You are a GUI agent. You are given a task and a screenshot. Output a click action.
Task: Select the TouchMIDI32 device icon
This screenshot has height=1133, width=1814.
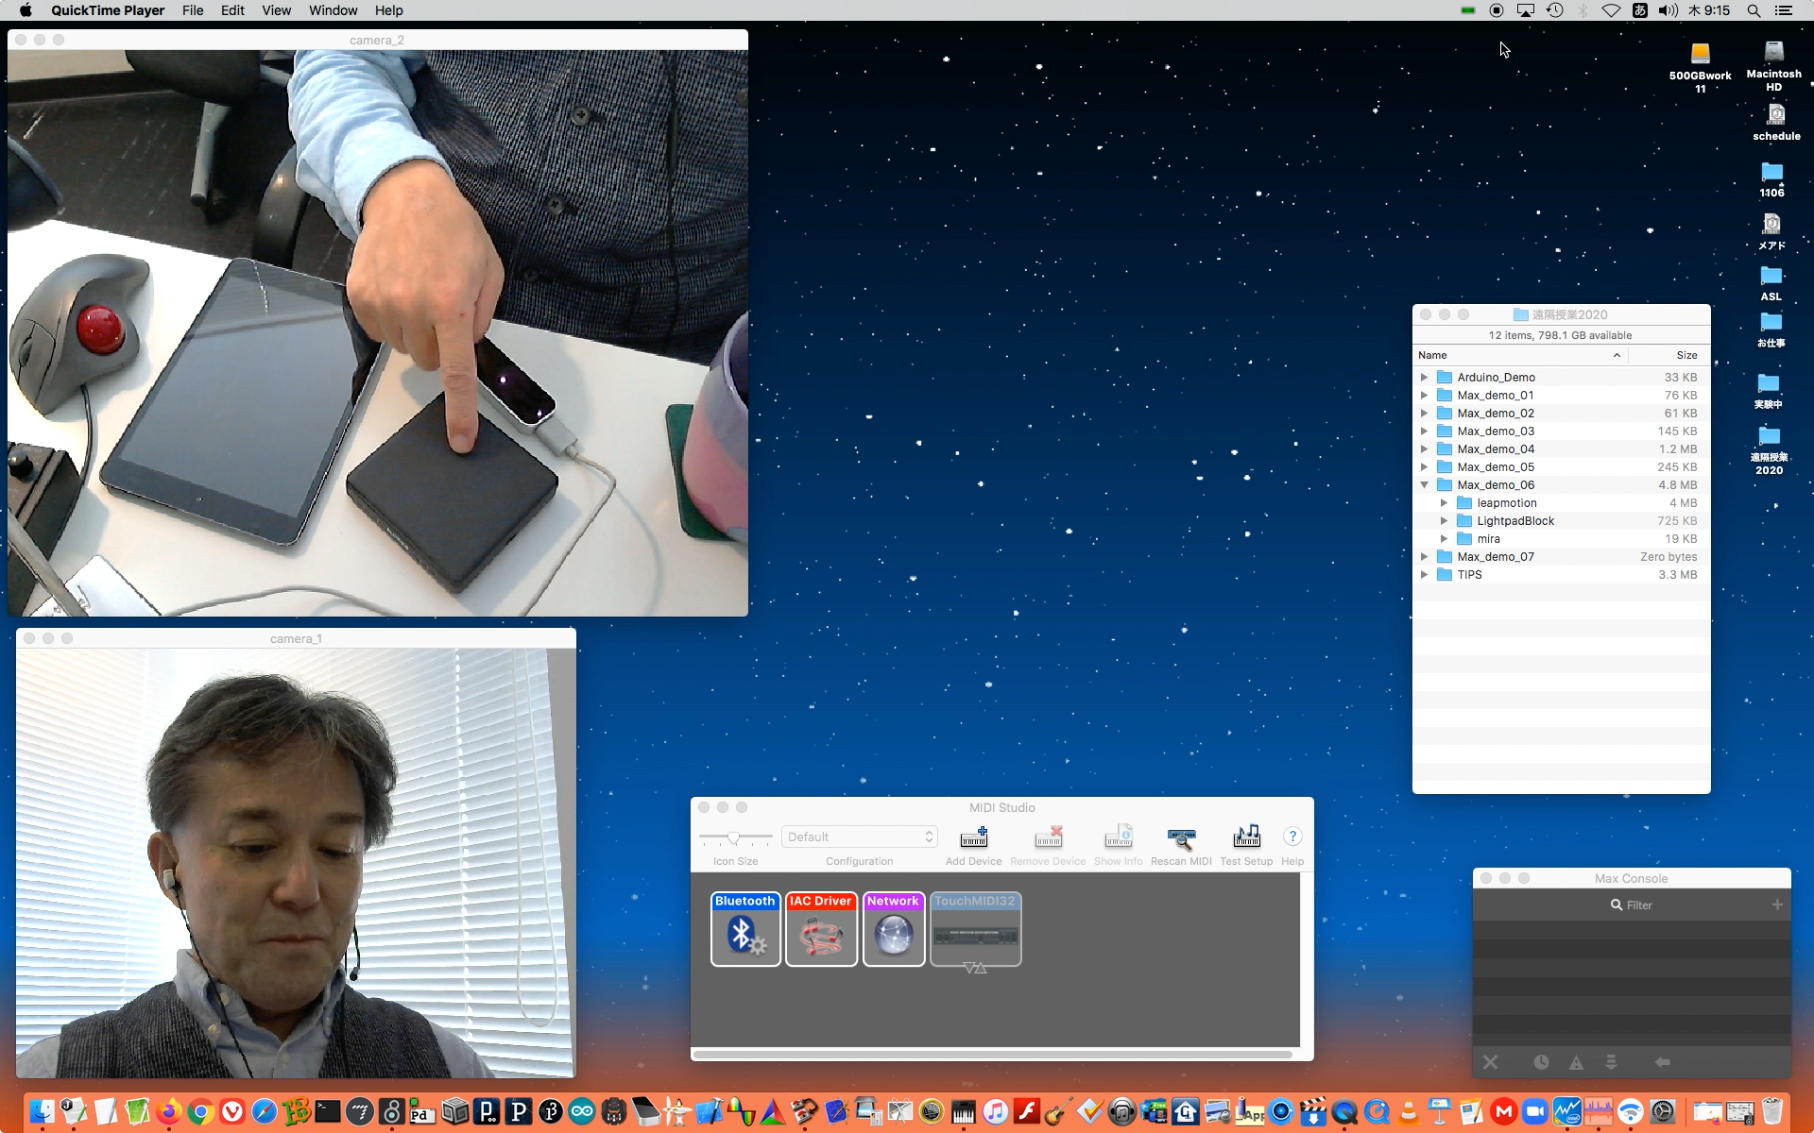tap(975, 929)
